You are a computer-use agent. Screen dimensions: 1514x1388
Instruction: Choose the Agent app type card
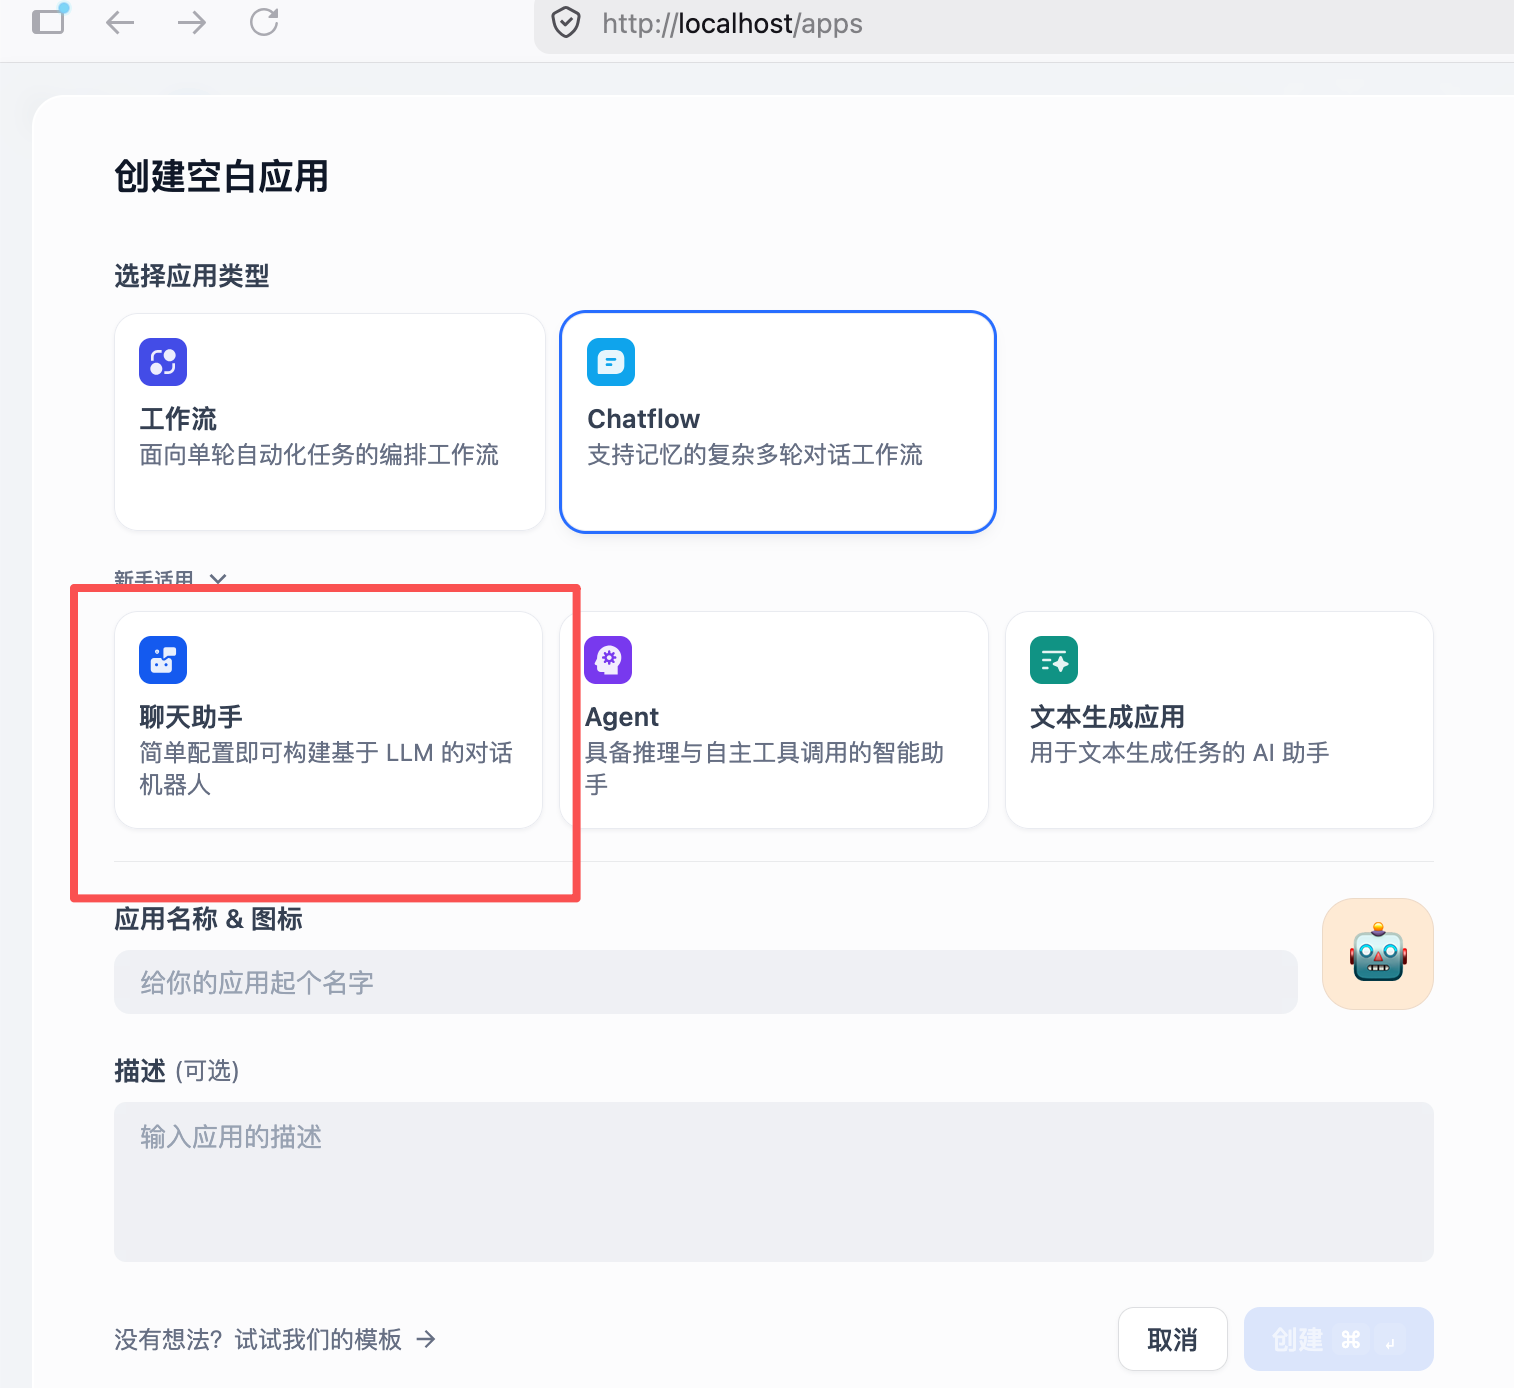pyautogui.click(x=774, y=720)
